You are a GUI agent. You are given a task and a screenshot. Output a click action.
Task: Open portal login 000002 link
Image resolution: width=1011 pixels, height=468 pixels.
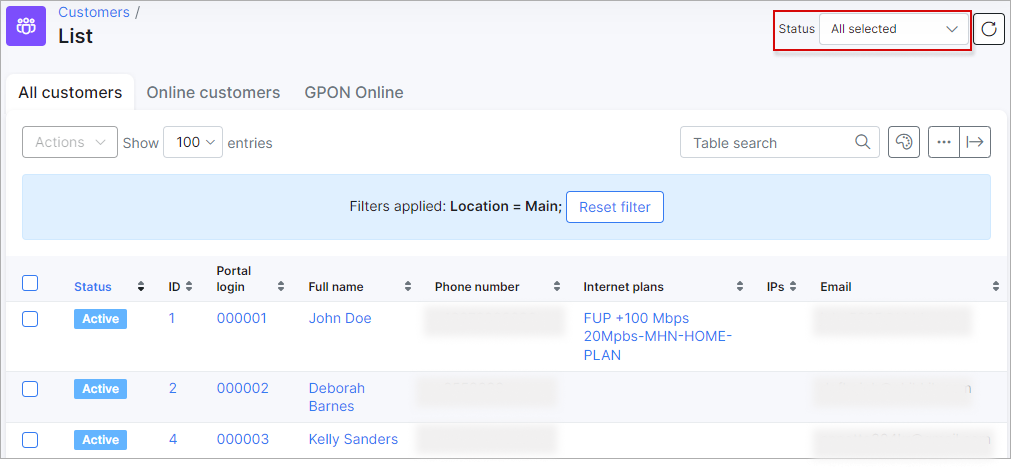pyautogui.click(x=242, y=388)
